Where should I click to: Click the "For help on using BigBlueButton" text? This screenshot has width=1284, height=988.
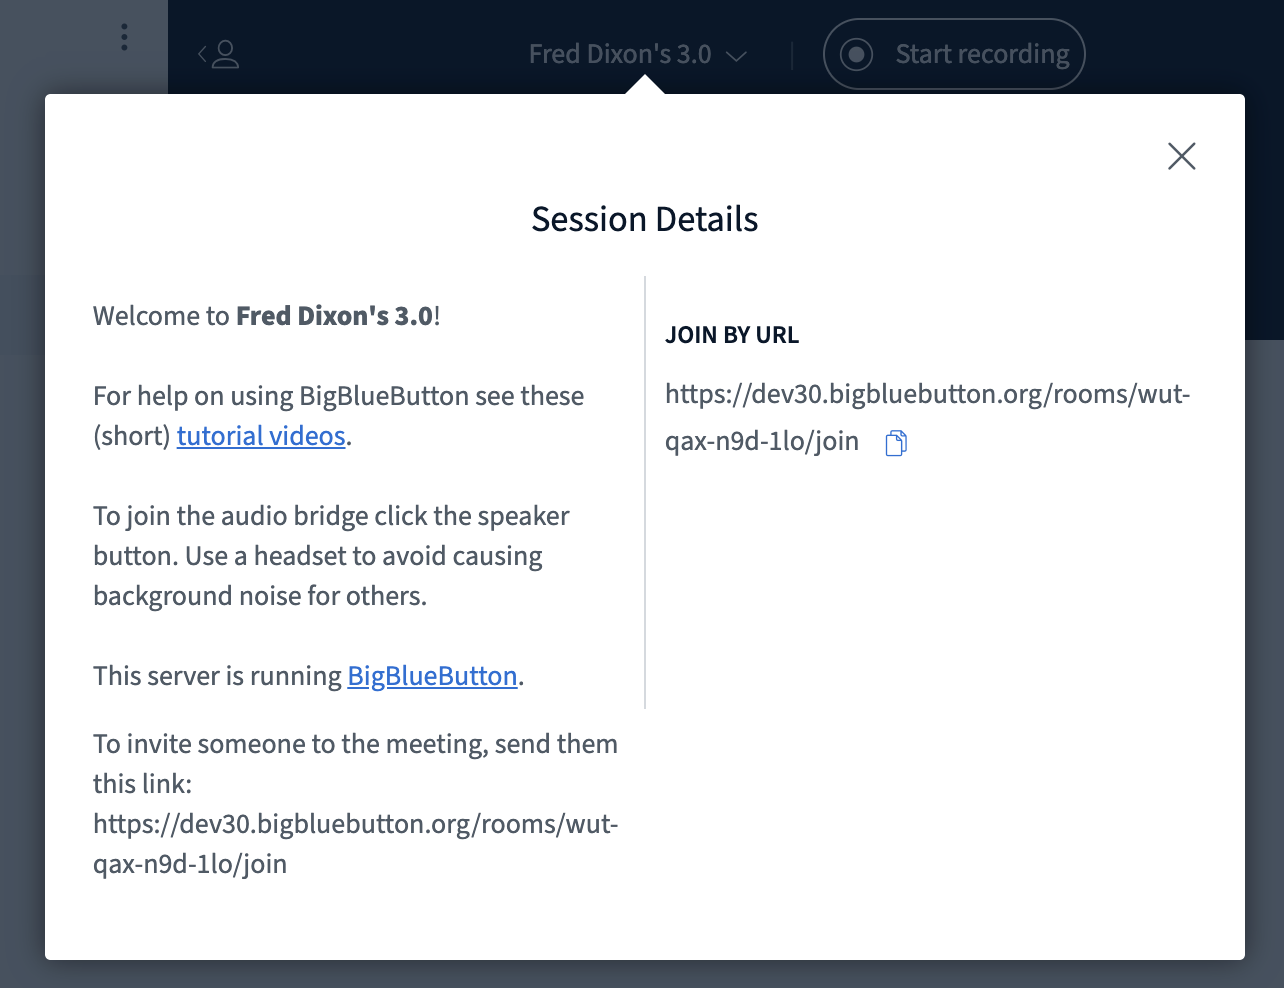[x=338, y=396]
